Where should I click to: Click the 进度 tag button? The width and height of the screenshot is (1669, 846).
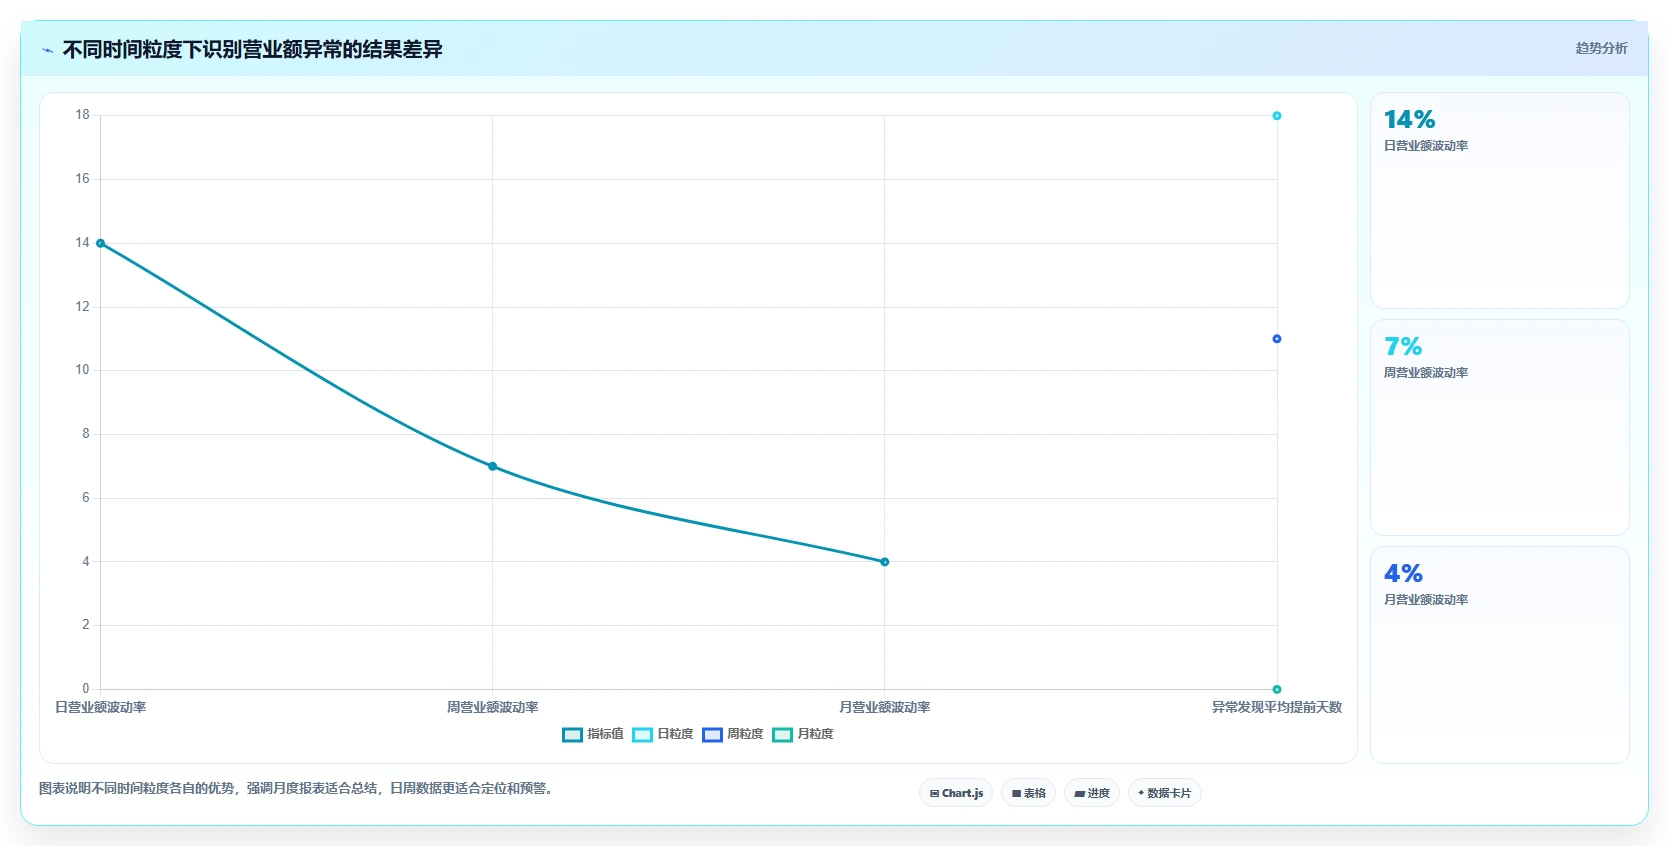[x=1092, y=793]
